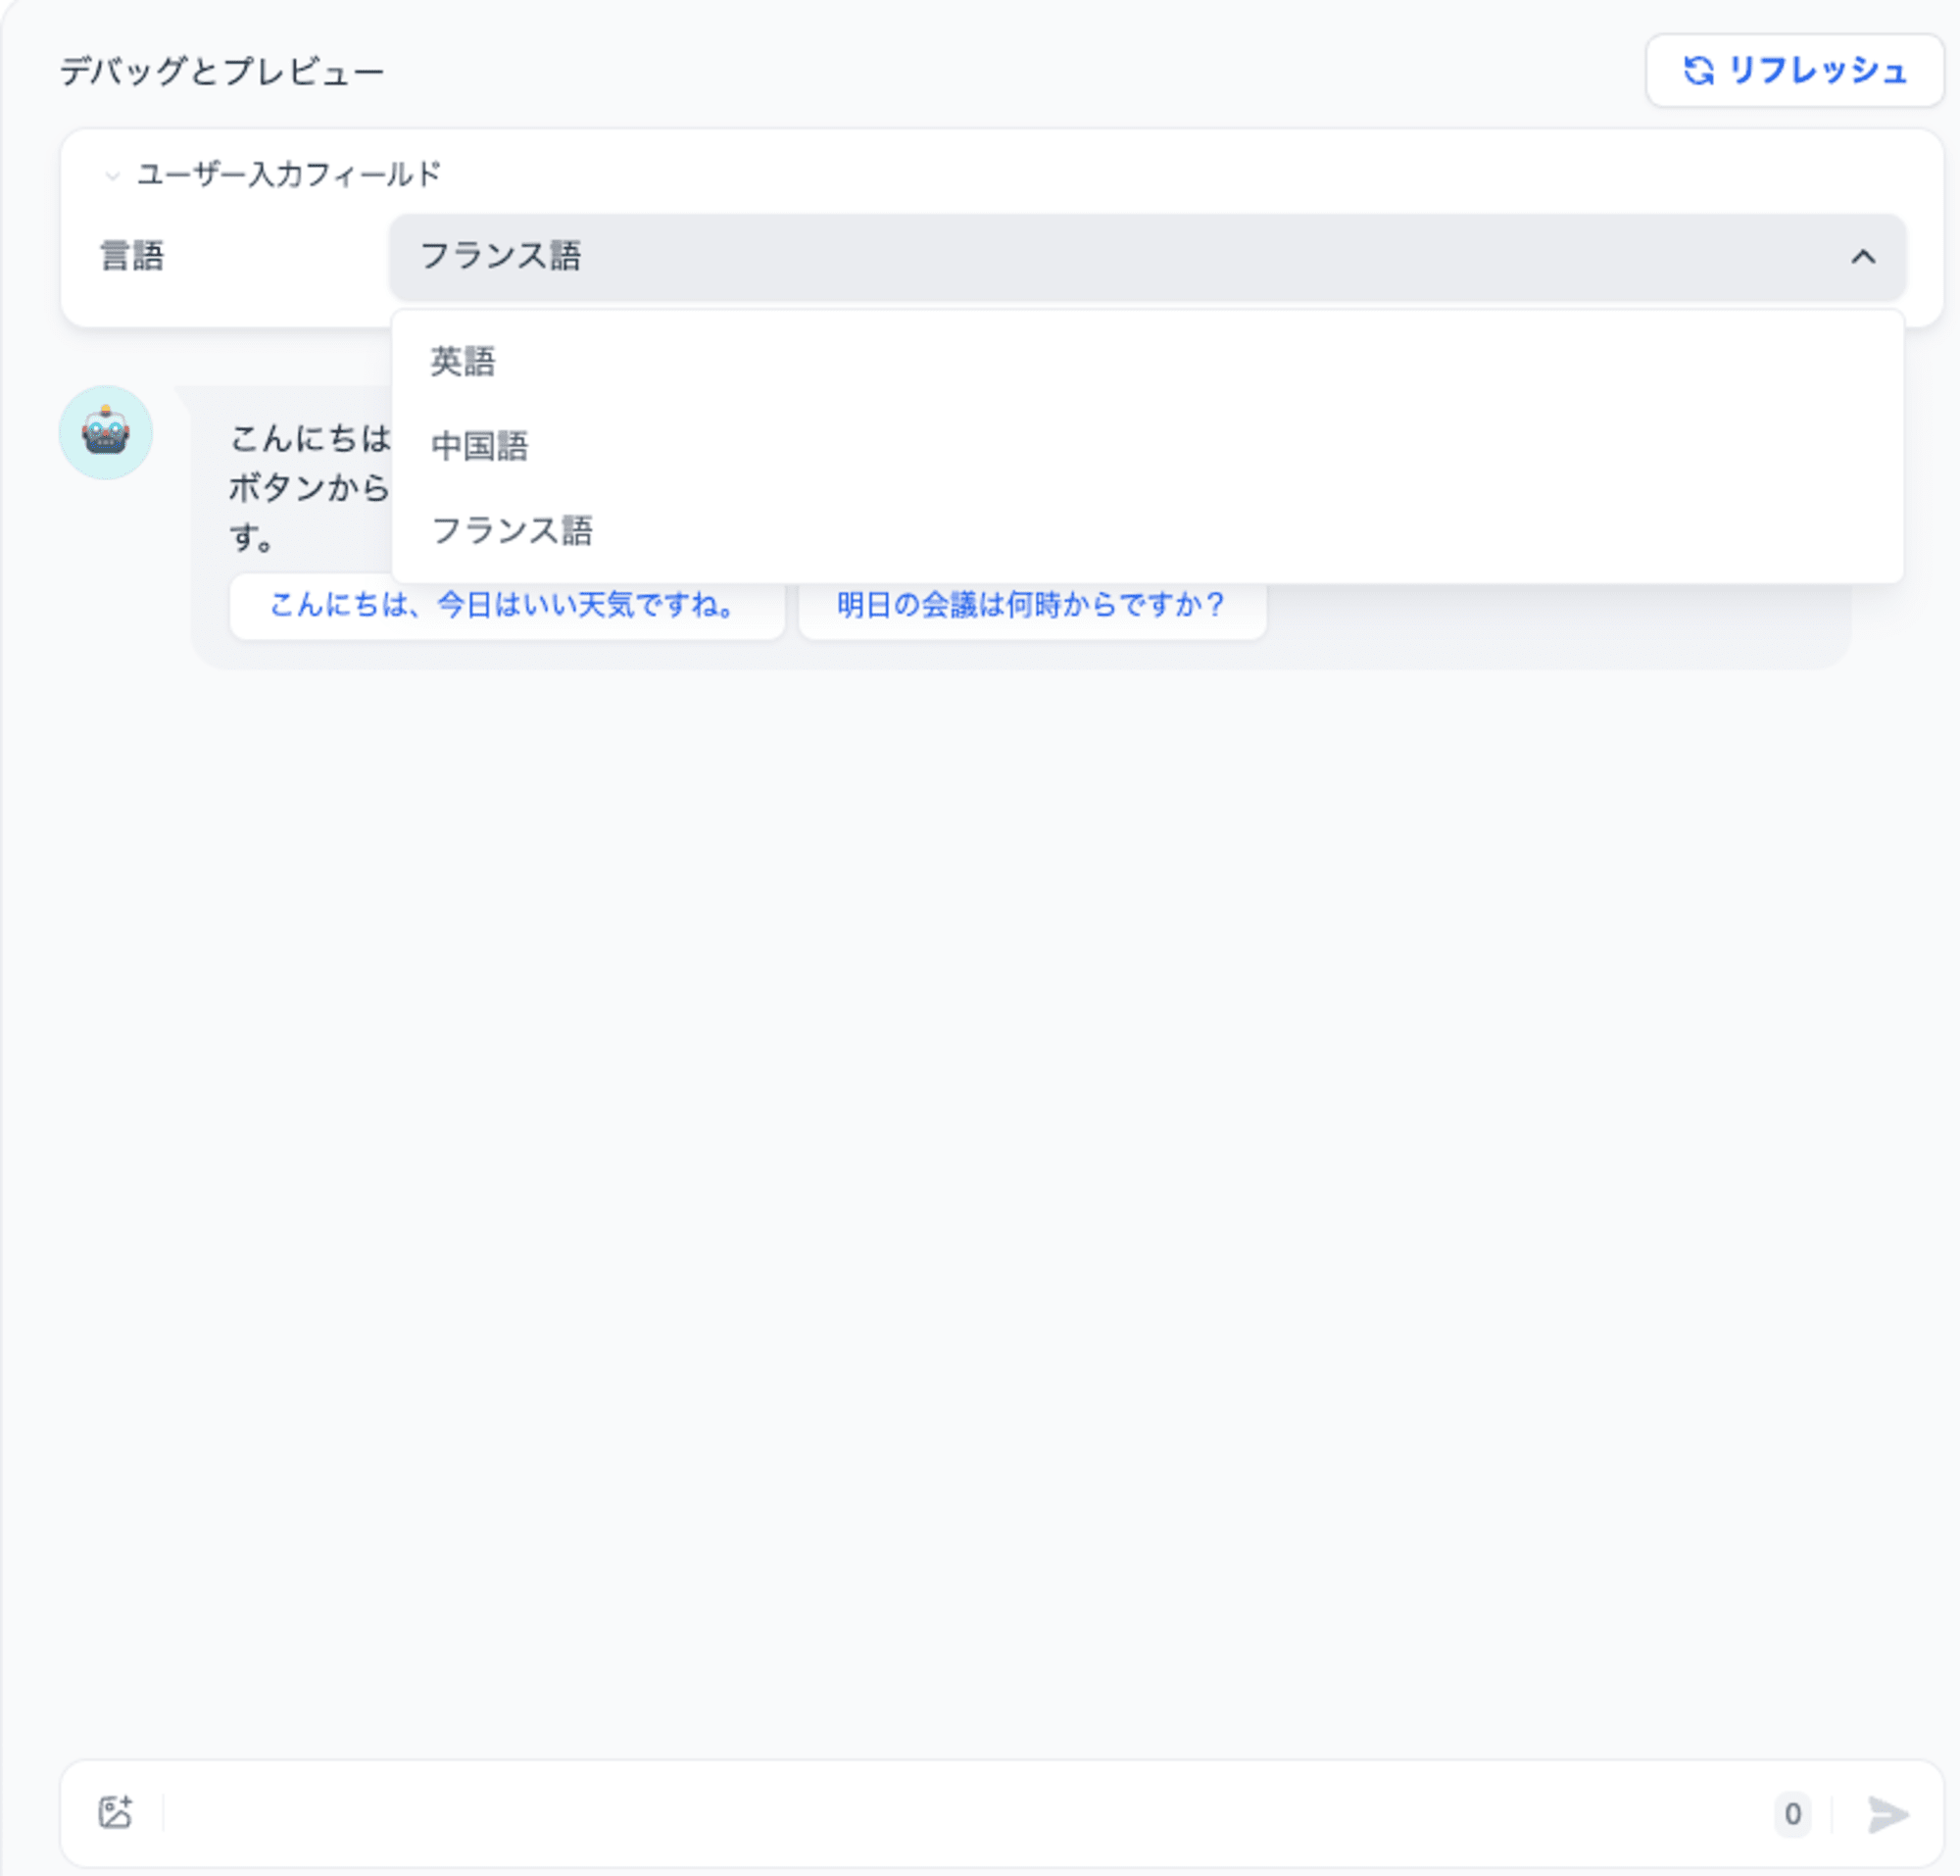Click suggestion こんにちは、今日はいい天気ですね。
Viewport: 1960px width, 1876px height.
point(506,605)
